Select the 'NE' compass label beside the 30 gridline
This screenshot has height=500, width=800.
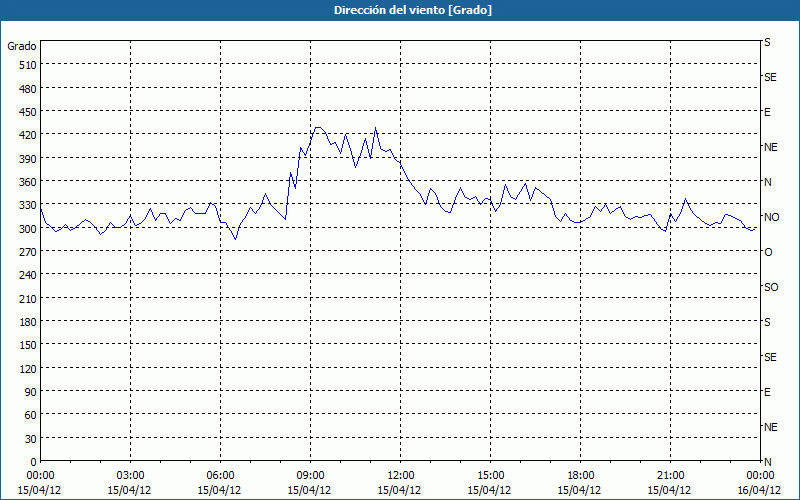(771, 428)
